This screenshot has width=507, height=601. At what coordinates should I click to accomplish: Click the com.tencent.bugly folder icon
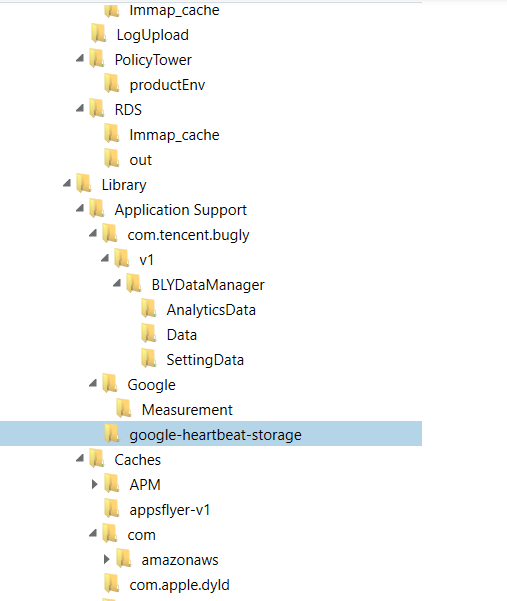click(x=110, y=233)
